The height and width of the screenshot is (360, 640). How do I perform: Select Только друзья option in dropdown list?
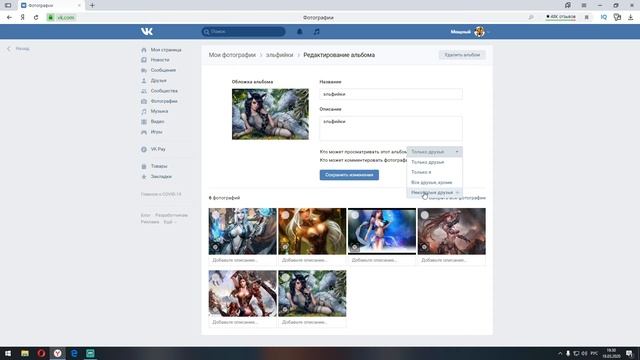(434, 162)
